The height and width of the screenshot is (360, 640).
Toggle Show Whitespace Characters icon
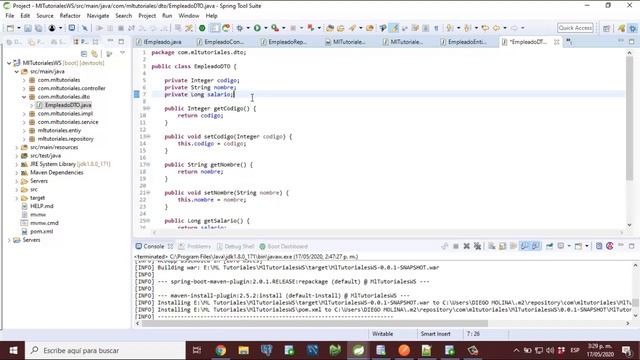pos(436,28)
